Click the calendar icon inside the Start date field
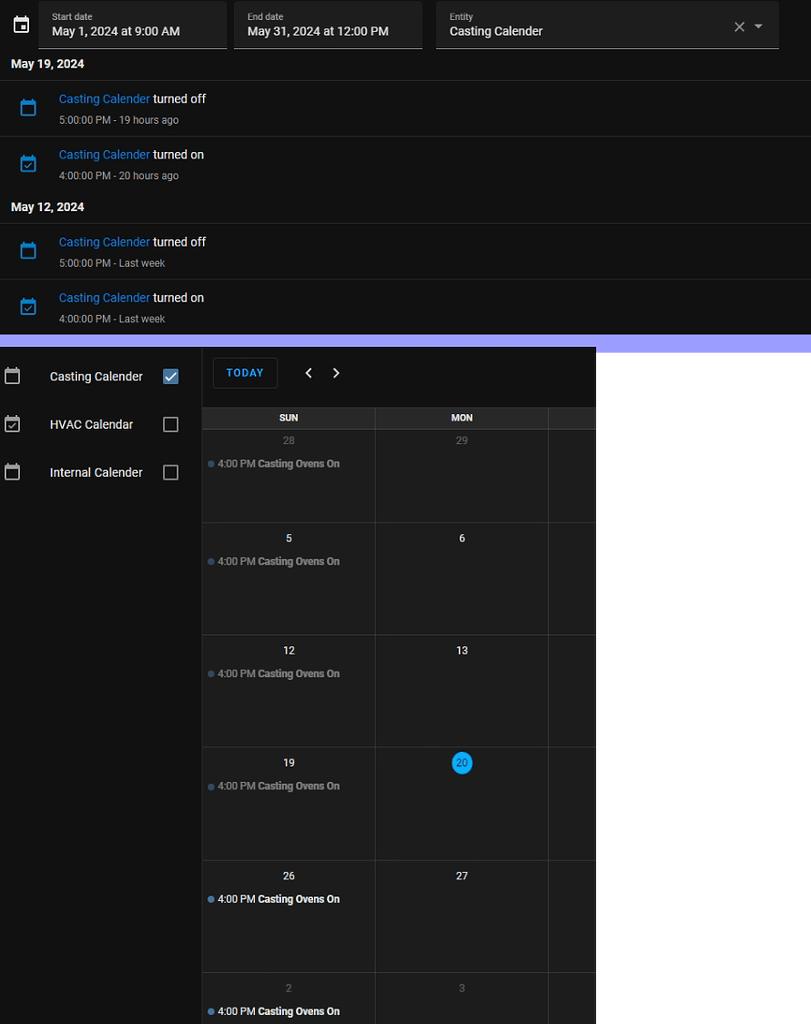This screenshot has width=811, height=1024. (21, 24)
